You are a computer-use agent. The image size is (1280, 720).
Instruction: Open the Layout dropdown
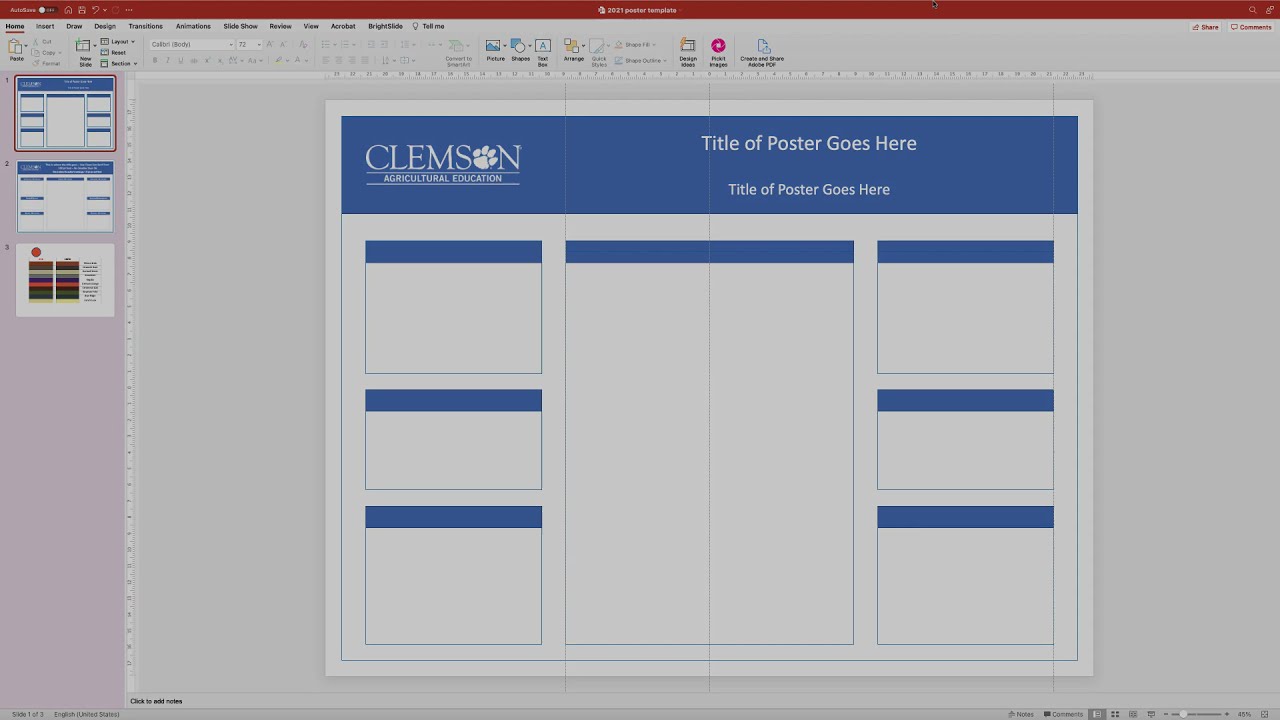118,42
